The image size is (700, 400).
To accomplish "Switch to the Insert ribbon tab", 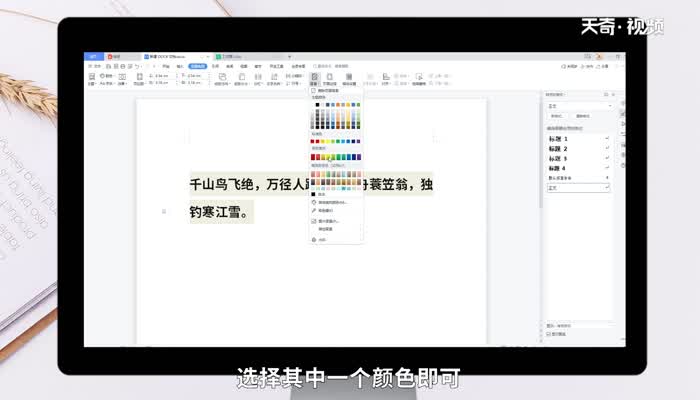I will (180, 67).
